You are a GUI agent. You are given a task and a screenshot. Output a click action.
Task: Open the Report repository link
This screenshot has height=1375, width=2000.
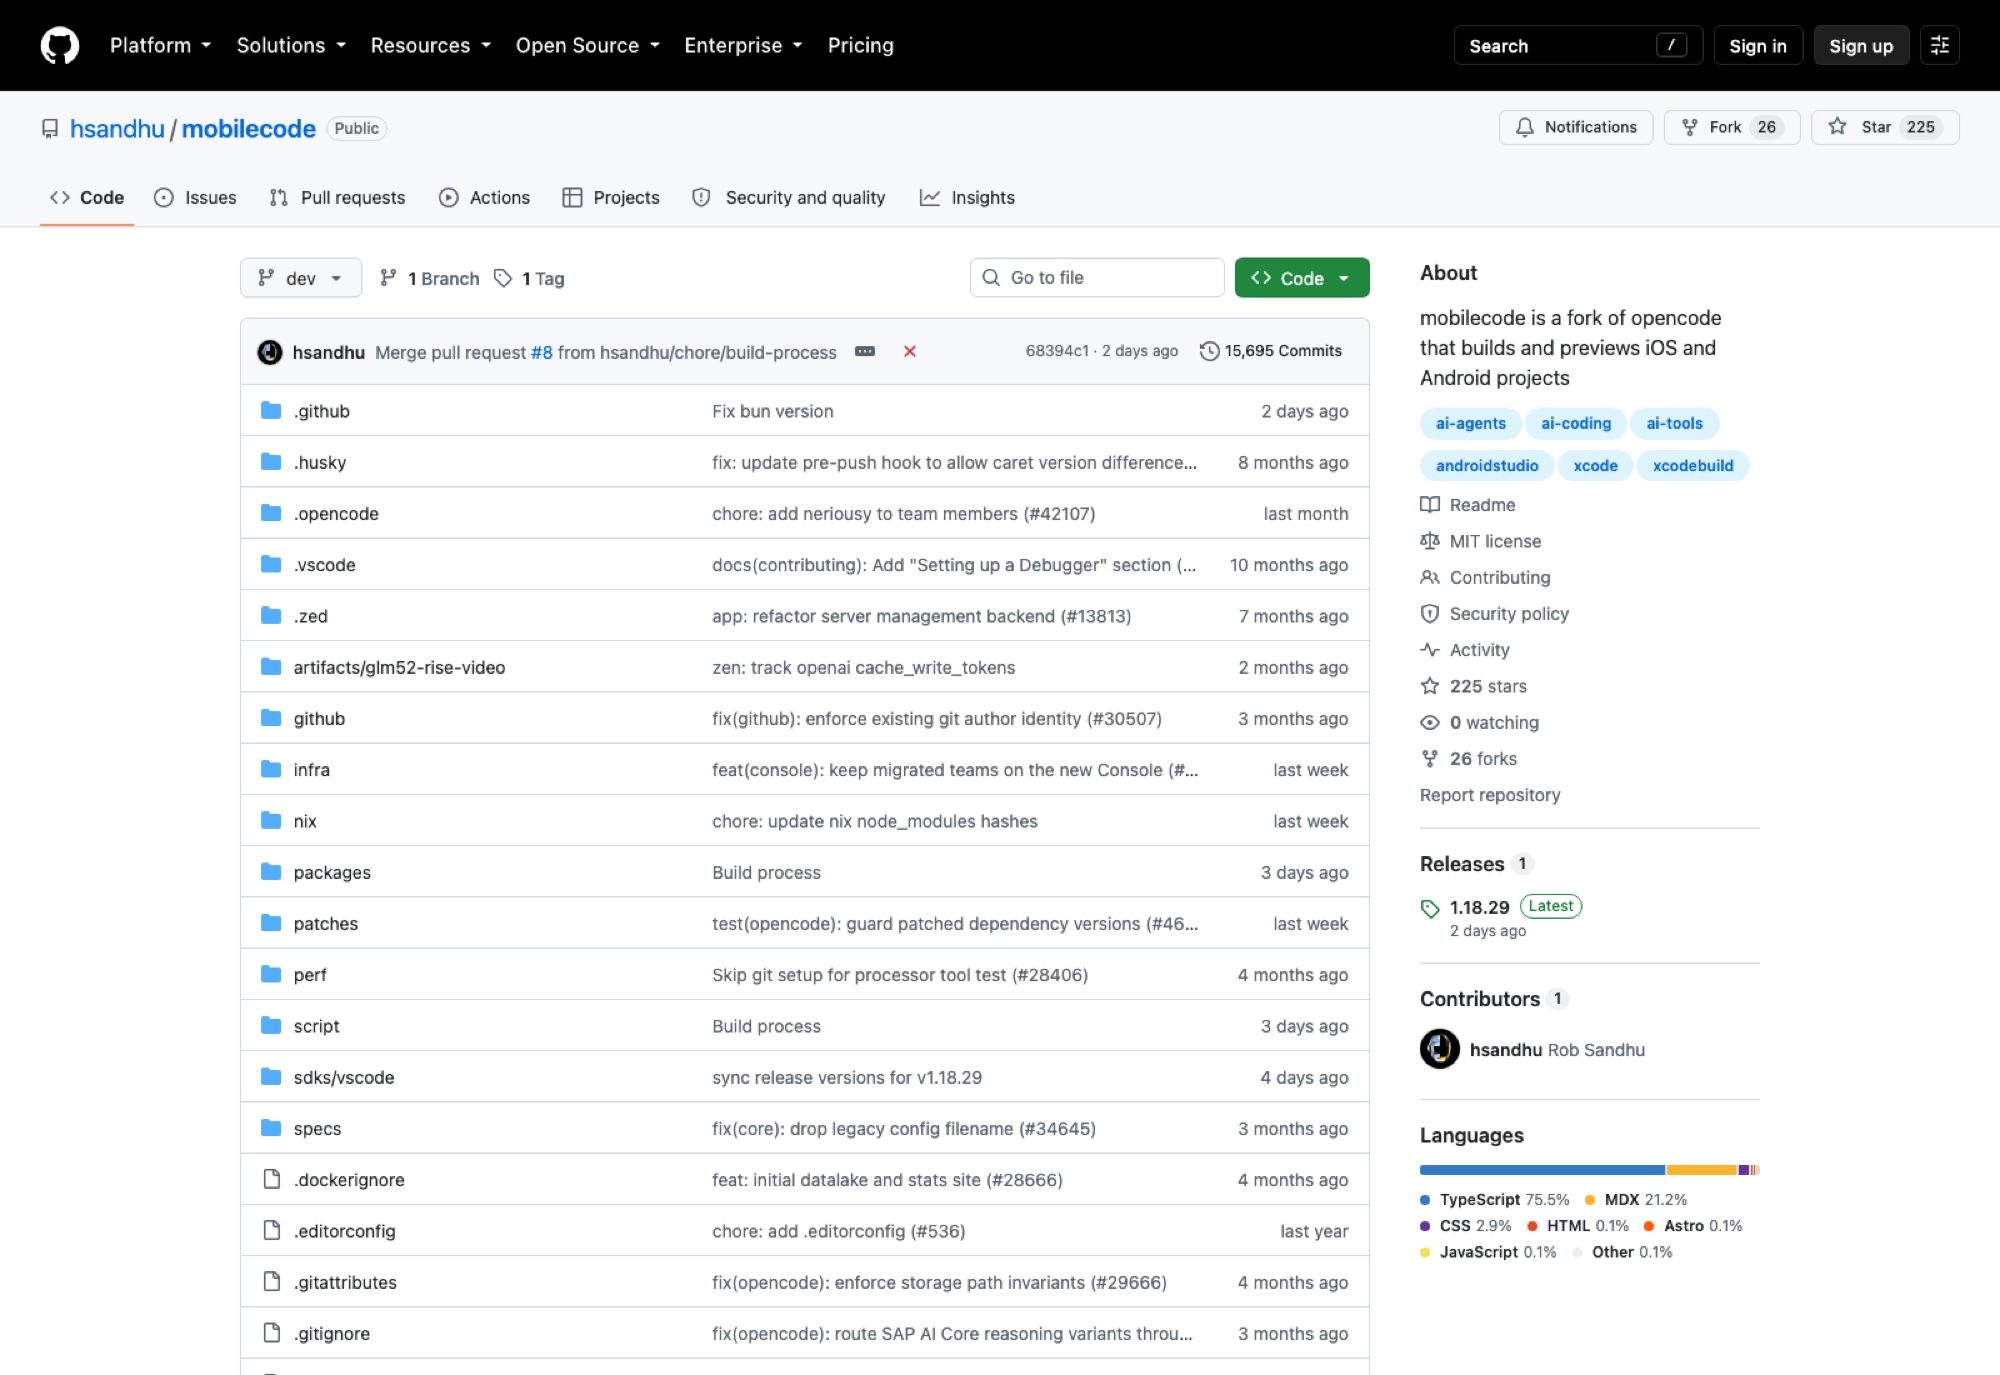(x=1490, y=795)
